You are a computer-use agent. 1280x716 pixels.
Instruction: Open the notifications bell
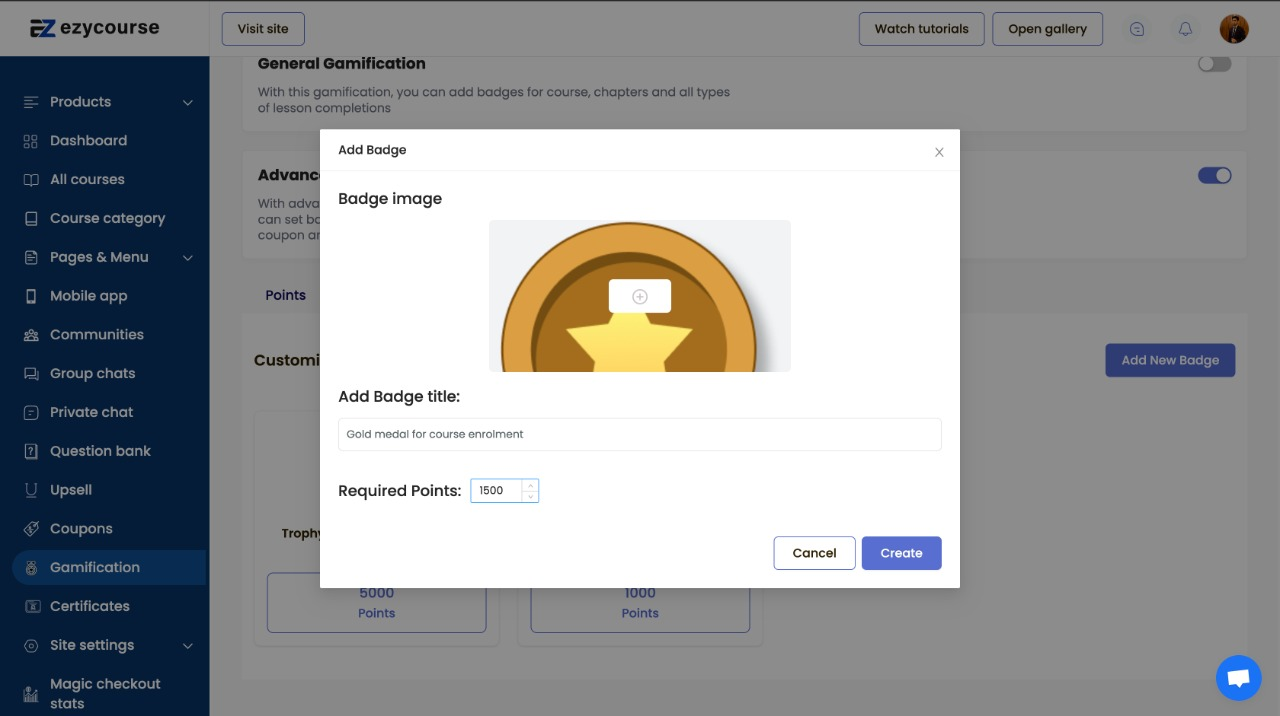coord(1185,29)
